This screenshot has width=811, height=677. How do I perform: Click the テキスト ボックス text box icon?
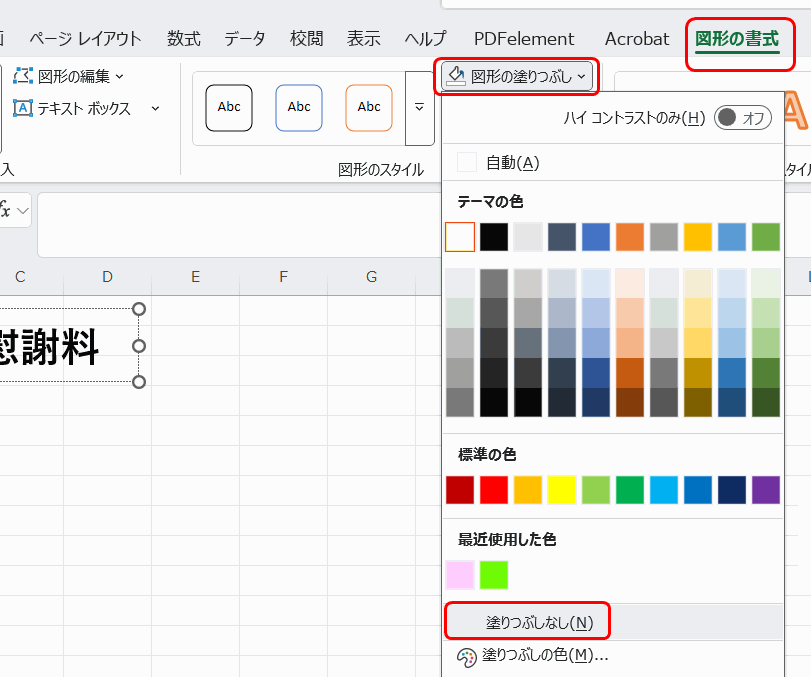23,108
